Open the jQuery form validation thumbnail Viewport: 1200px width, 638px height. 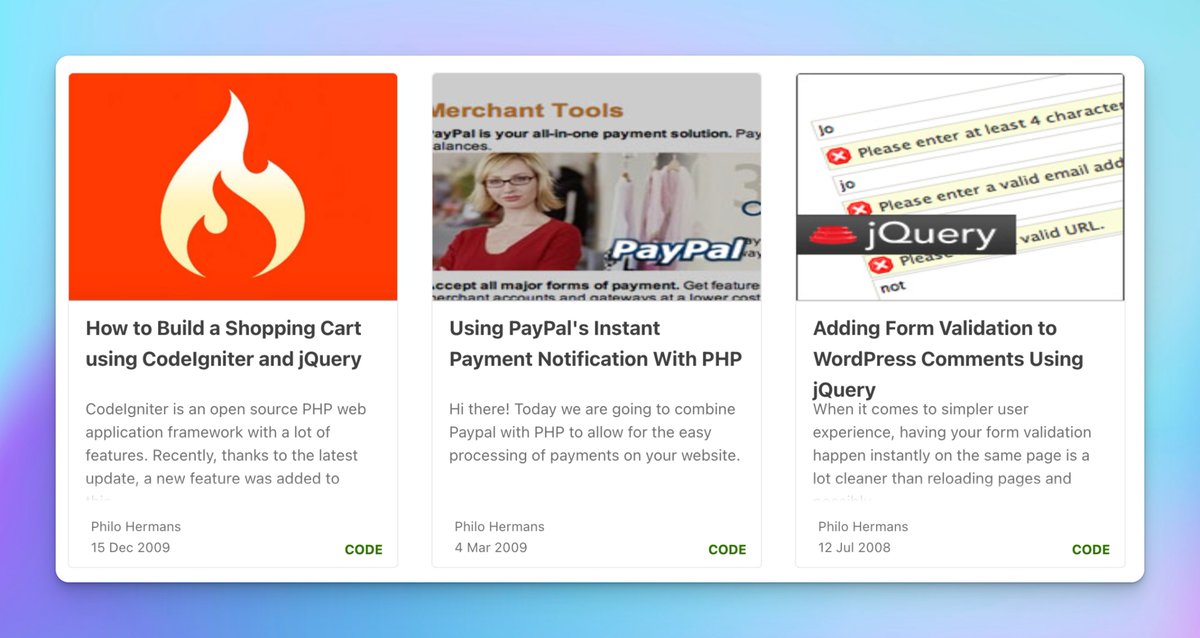coord(960,187)
